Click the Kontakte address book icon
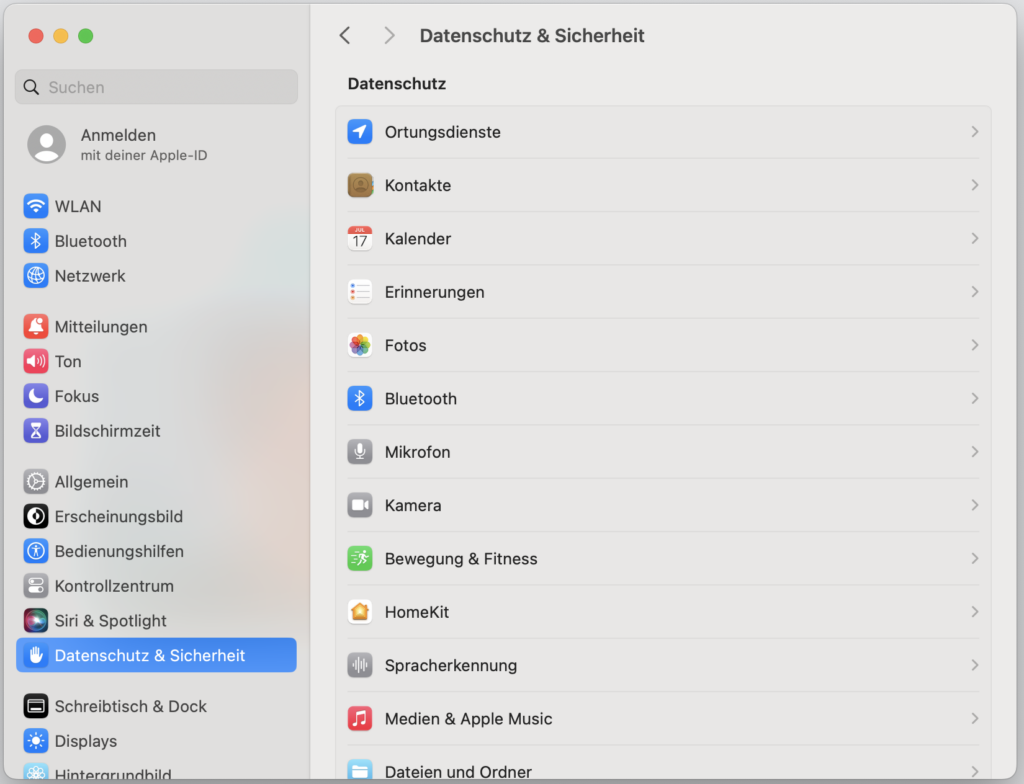 (x=360, y=185)
